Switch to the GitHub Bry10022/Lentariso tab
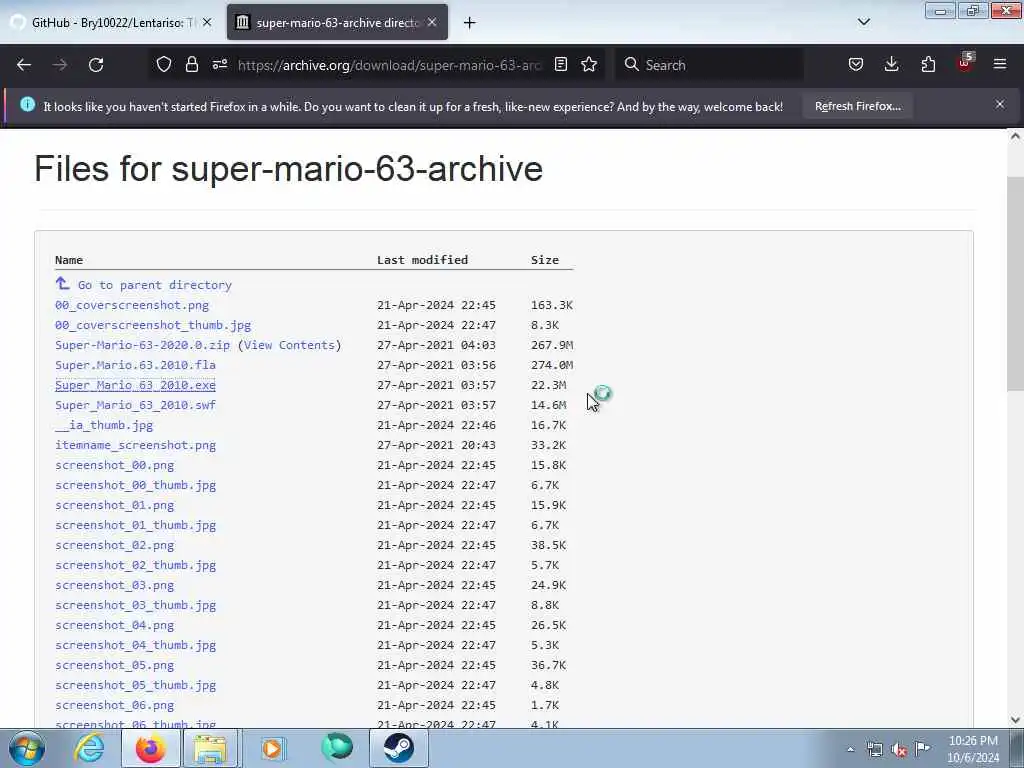Image resolution: width=1024 pixels, height=768 pixels. (x=111, y=23)
